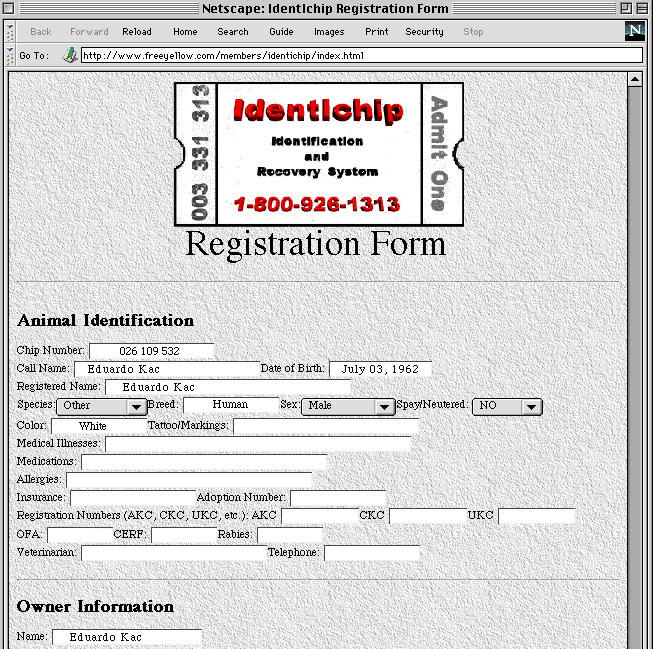Click the Owner Information heading
Image resolution: width=653 pixels, height=649 pixels.
[x=95, y=607]
